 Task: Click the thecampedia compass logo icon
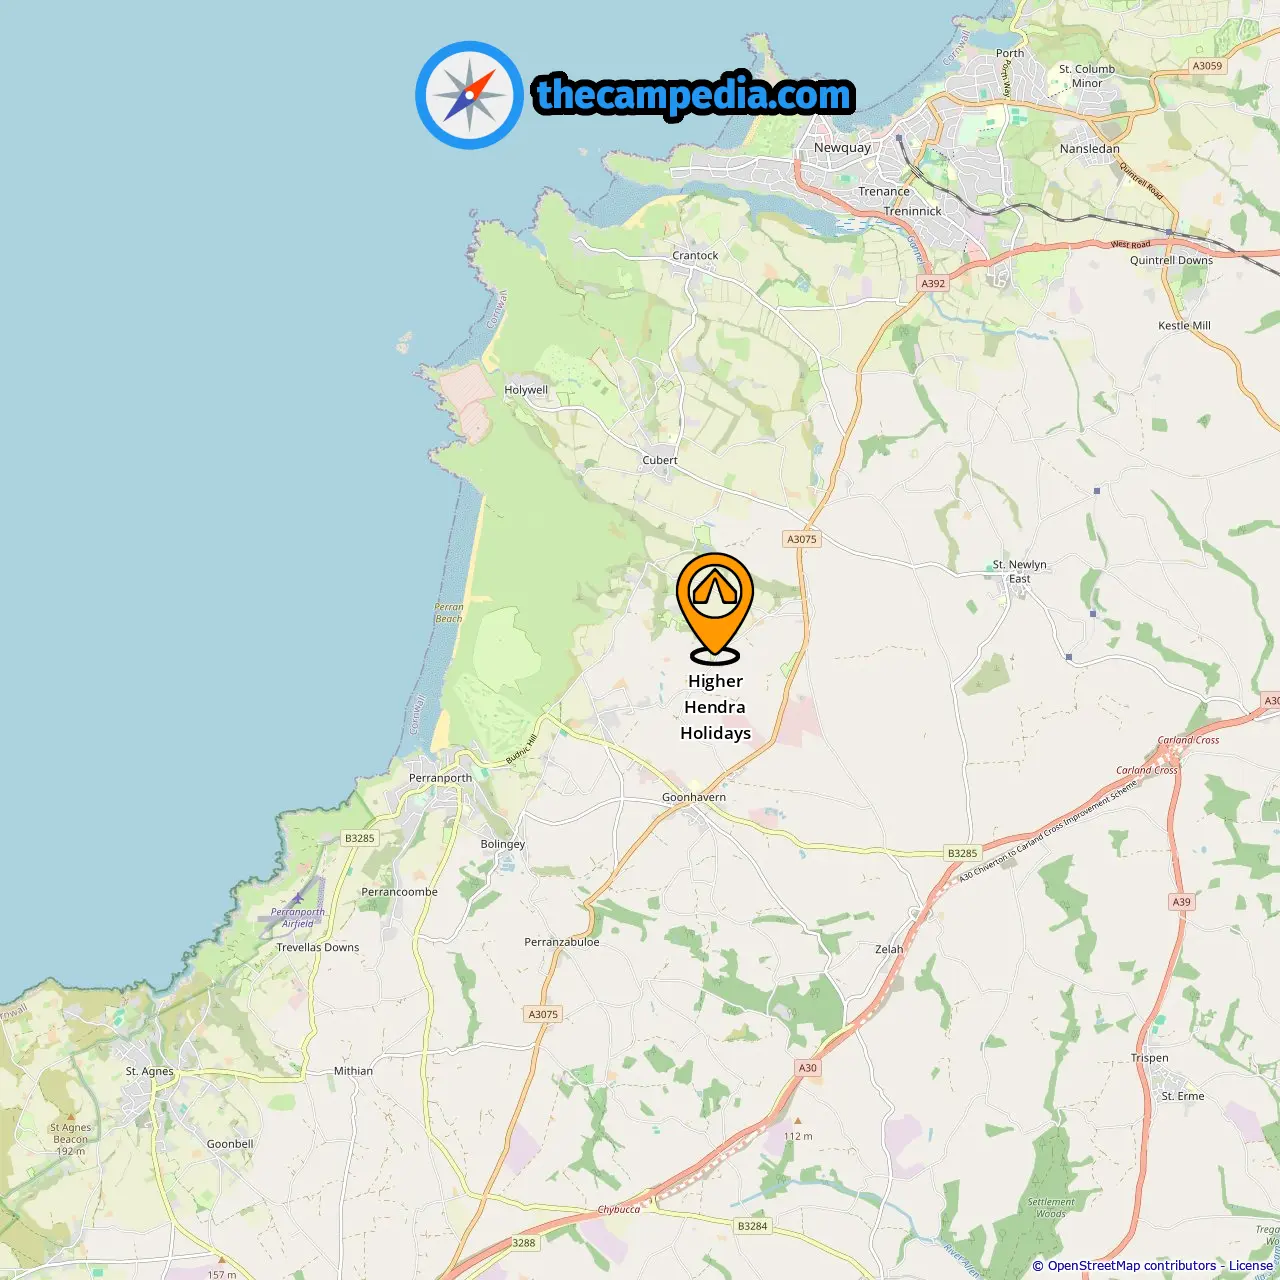pyautogui.click(x=469, y=95)
